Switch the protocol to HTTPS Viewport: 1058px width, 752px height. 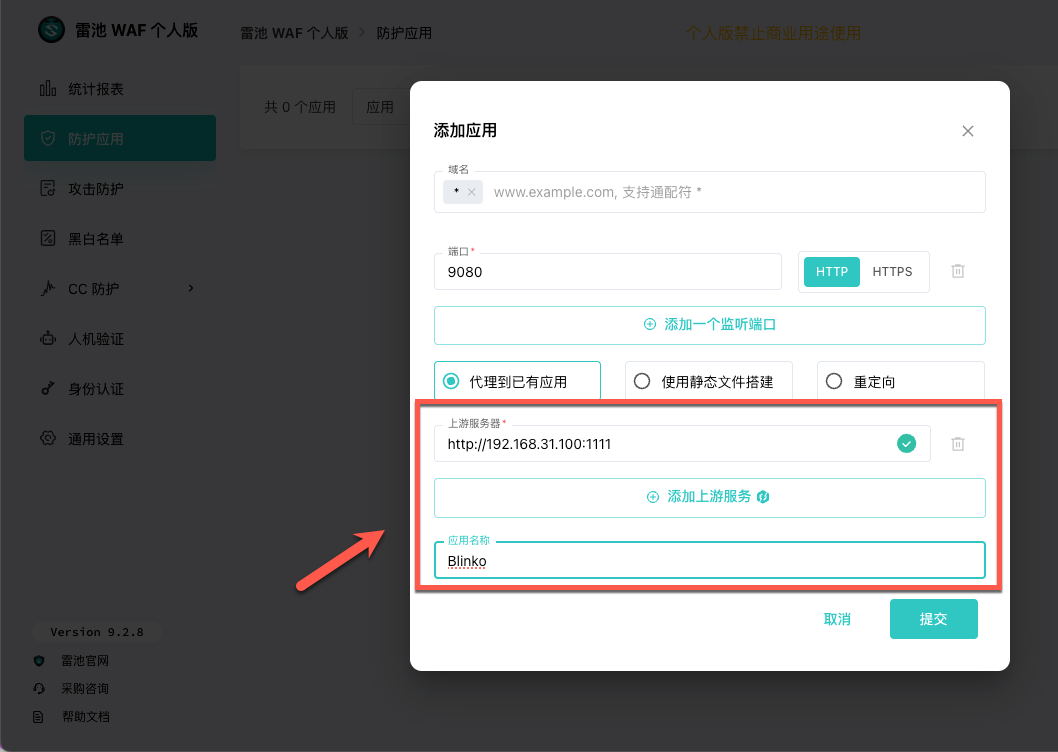(x=892, y=272)
